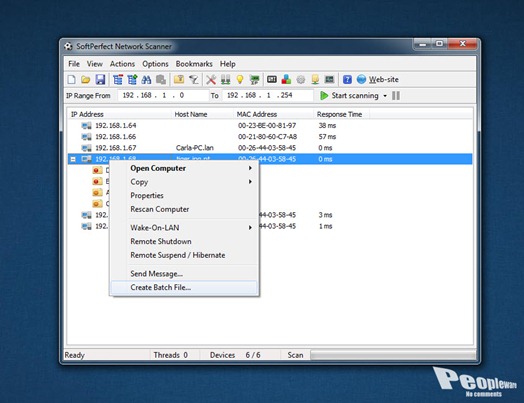Viewport: 524px width, 403px height.
Task: Click the grey gear toolbar icon
Action: tap(301, 80)
